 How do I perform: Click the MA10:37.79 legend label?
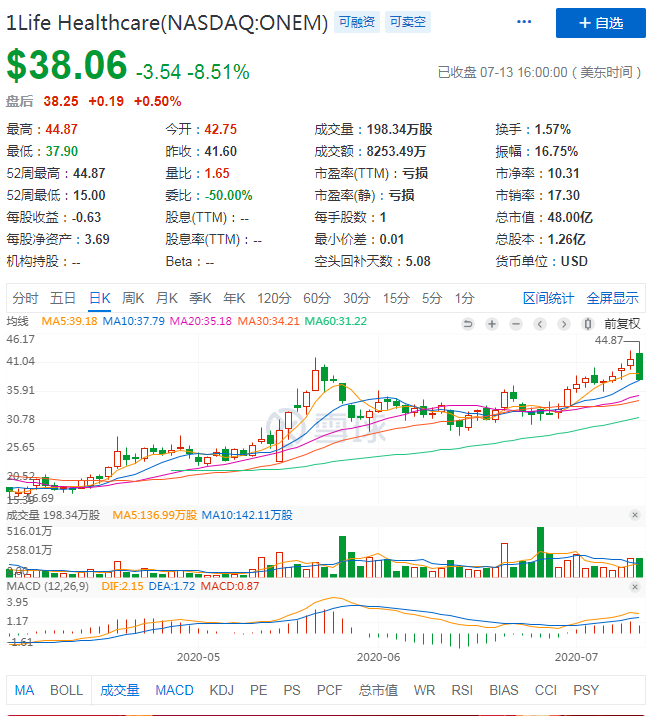point(133,321)
